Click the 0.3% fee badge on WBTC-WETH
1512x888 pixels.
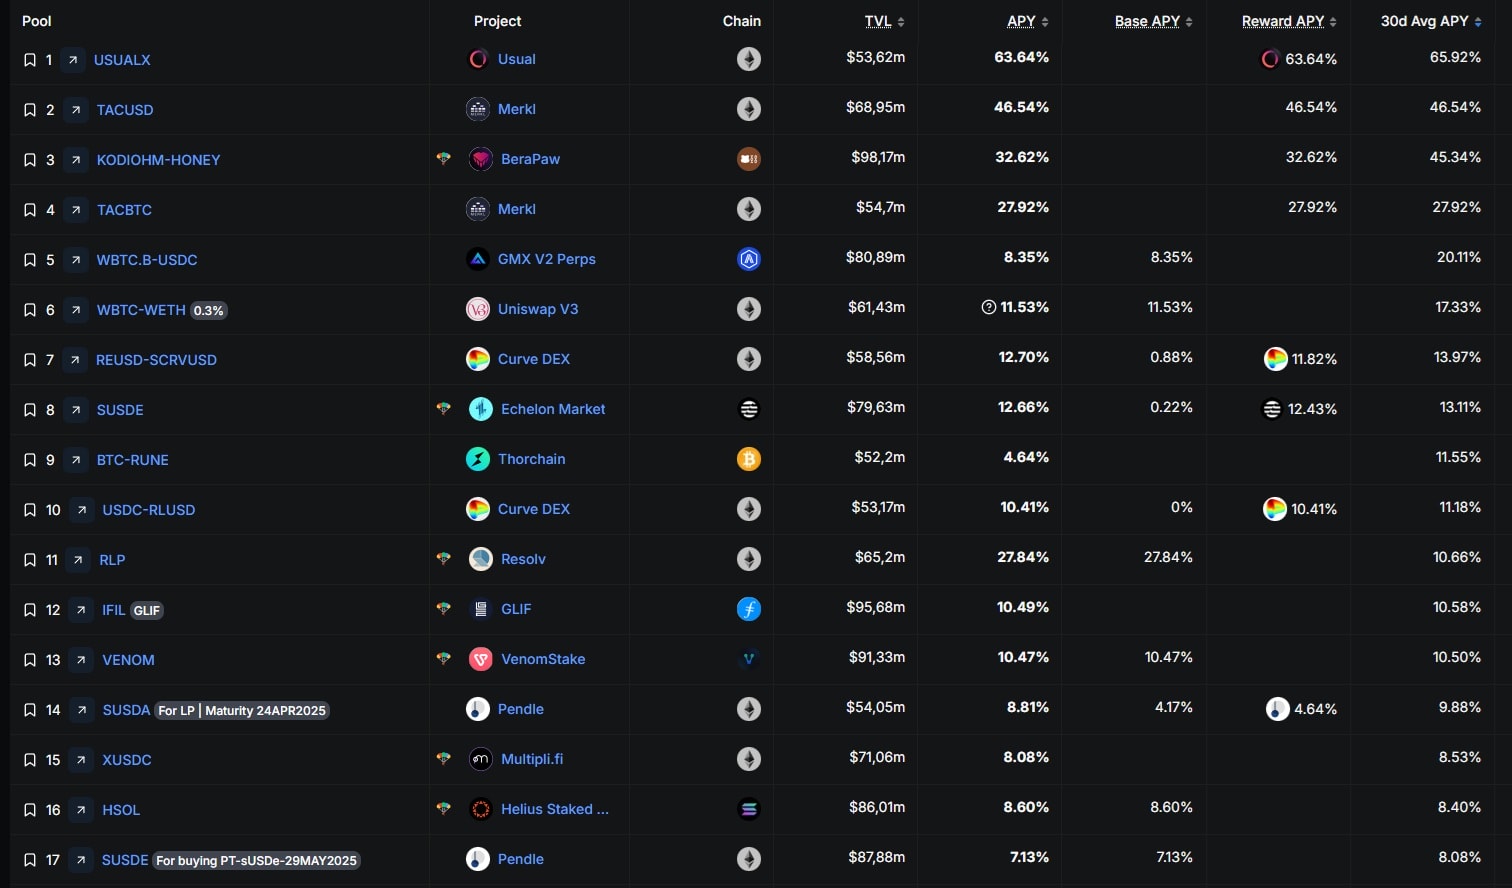point(209,310)
